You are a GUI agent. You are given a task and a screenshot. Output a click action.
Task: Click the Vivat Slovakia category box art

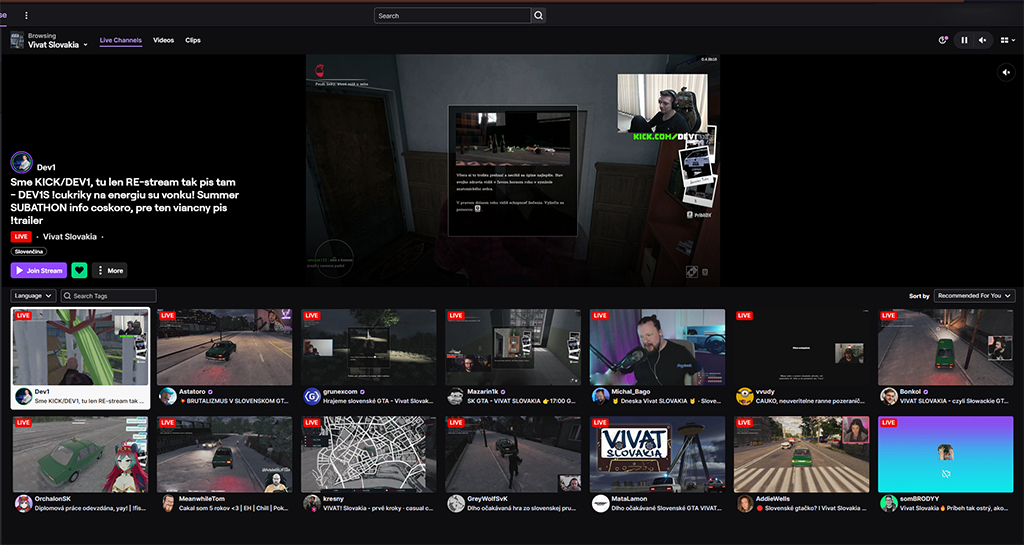(17, 40)
